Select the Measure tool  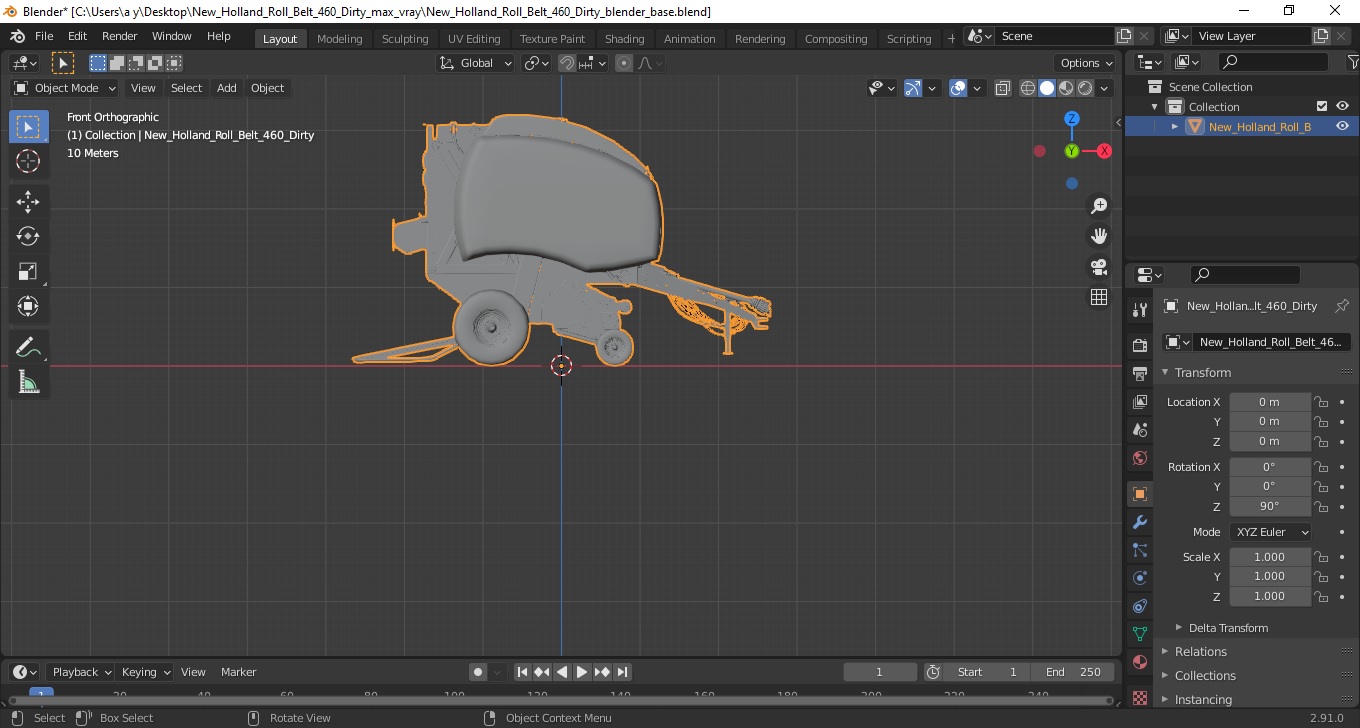click(28, 382)
